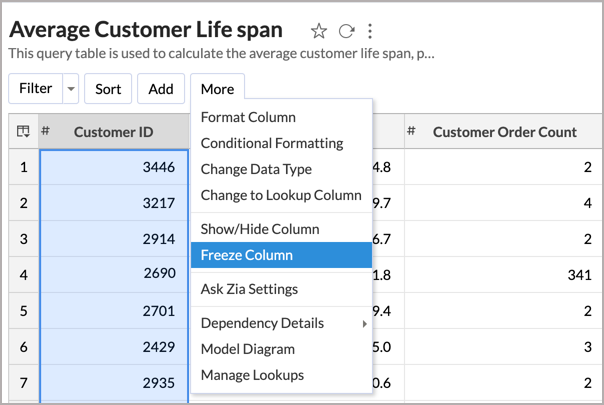604x405 pixels.
Task: Click the Sort button
Action: 108,89
